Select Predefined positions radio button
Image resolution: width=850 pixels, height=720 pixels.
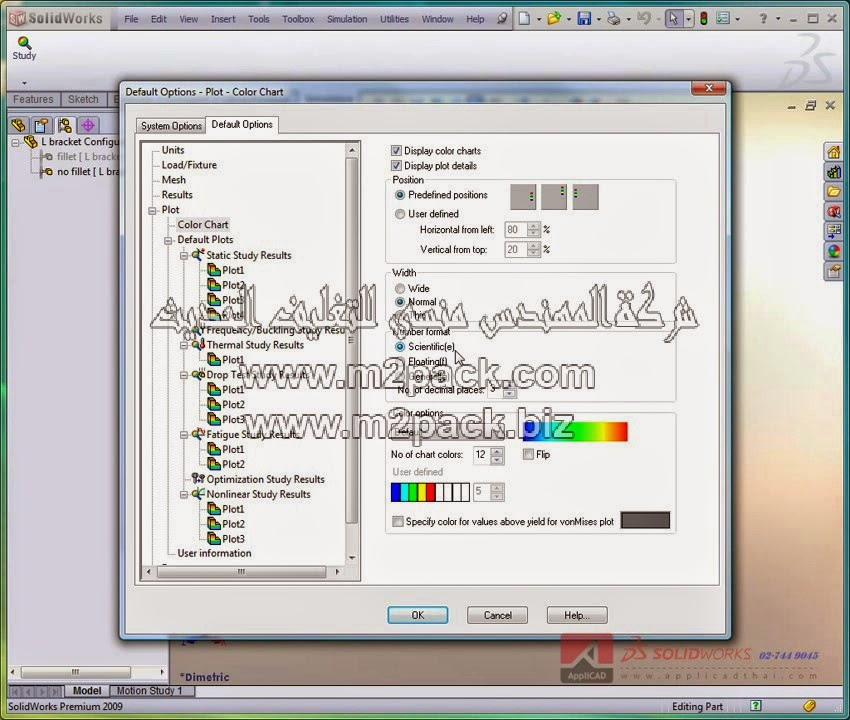pyautogui.click(x=400, y=195)
